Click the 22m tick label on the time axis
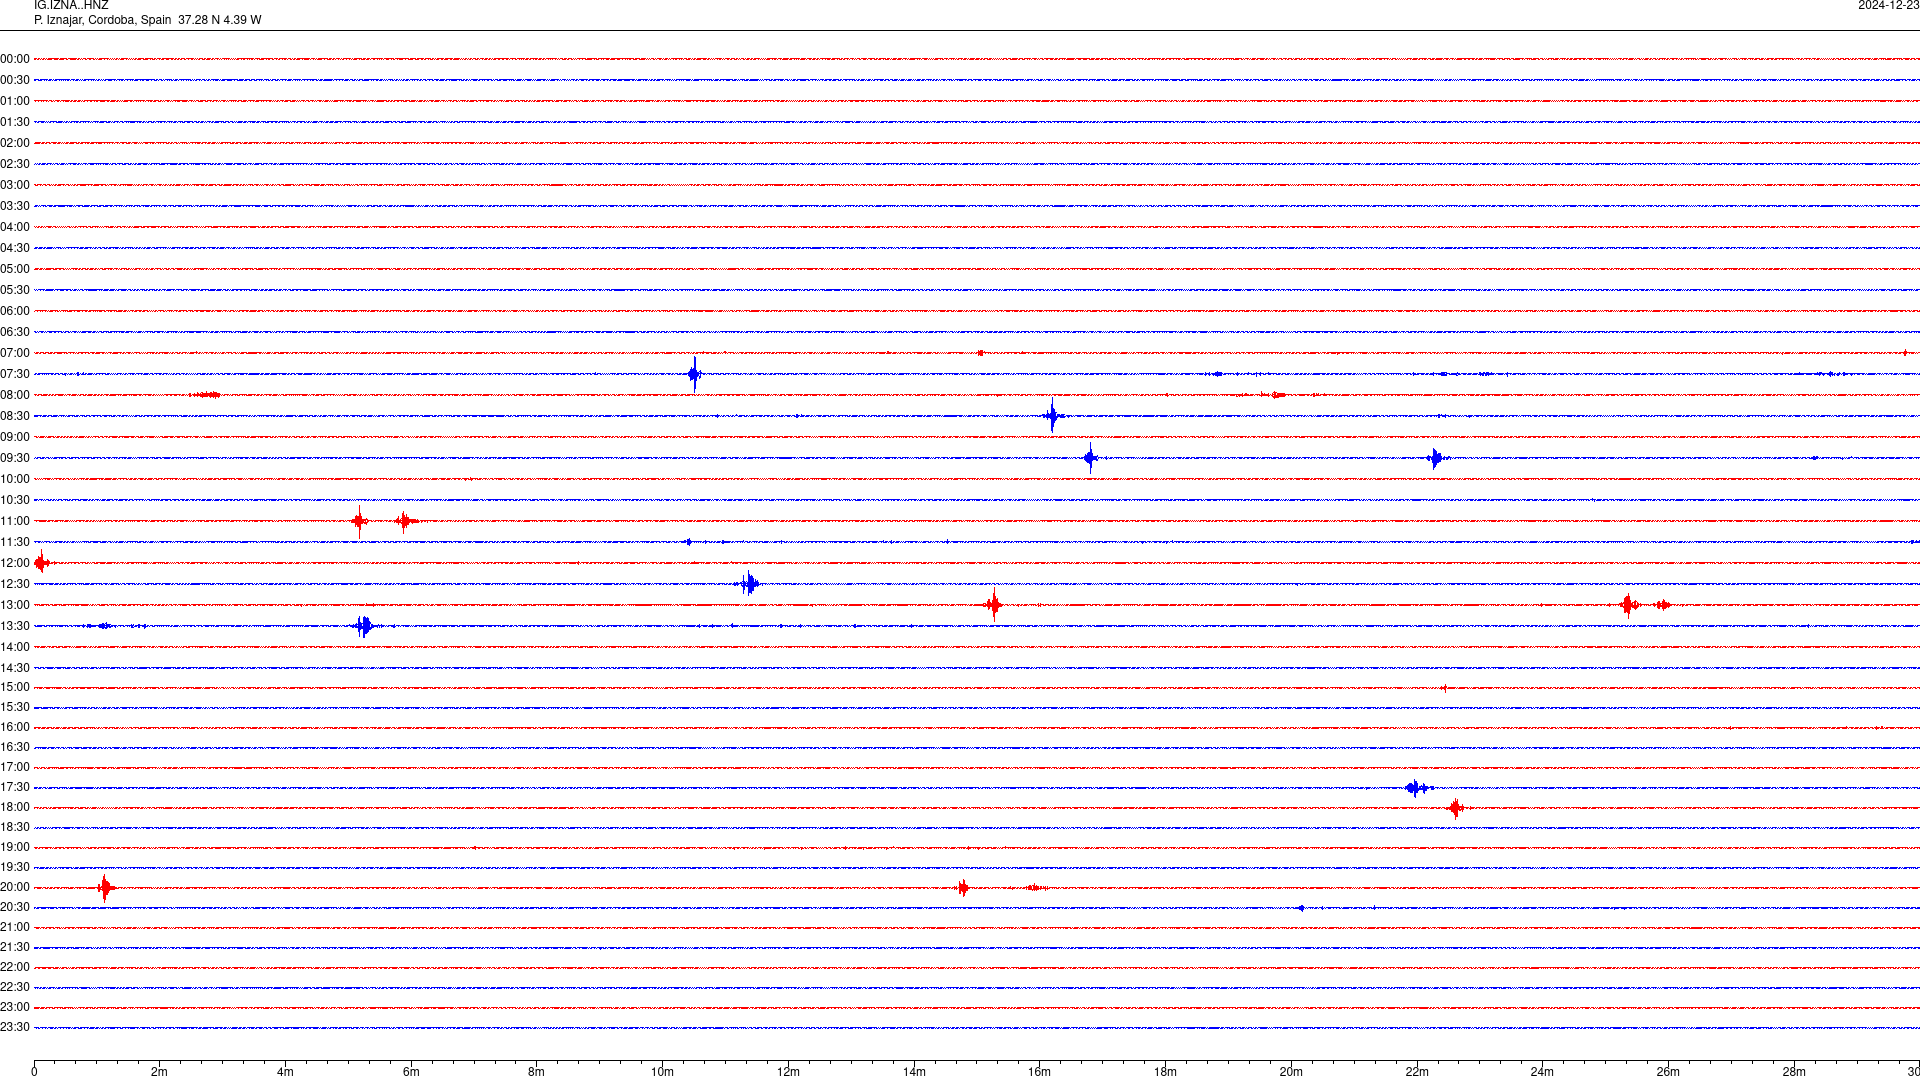 coord(1417,1072)
